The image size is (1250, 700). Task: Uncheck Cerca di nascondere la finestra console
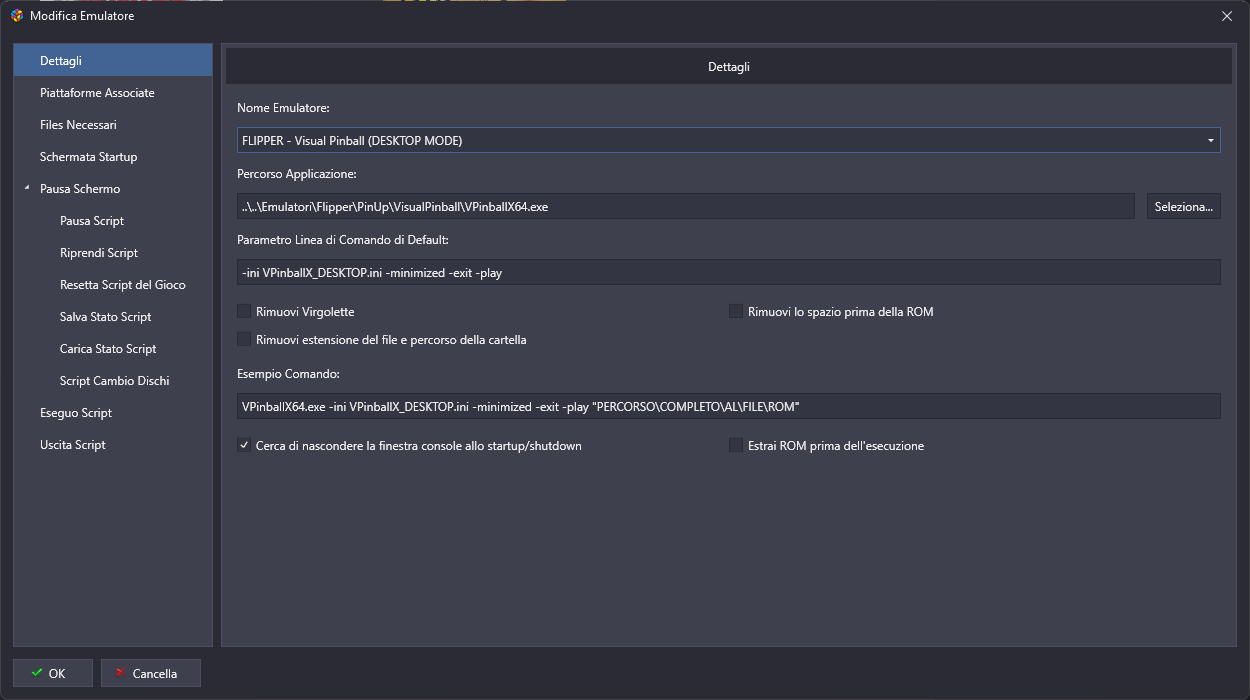(244, 446)
